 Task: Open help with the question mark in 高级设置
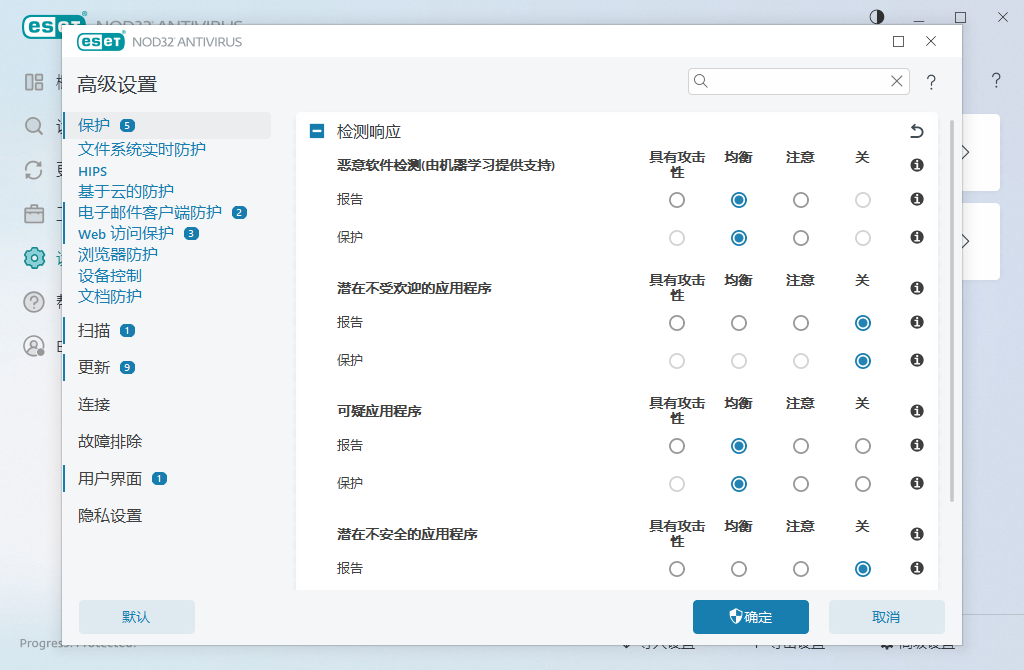tap(931, 82)
